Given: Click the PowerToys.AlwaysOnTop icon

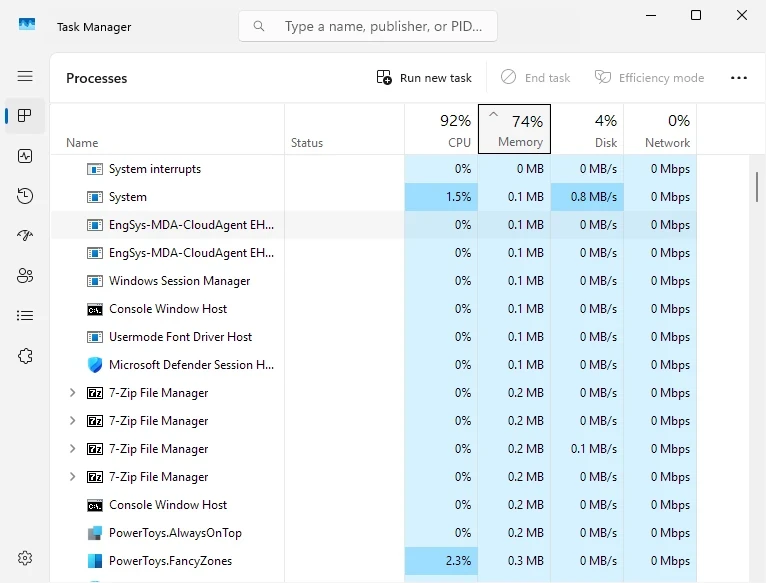Looking at the screenshot, I should pyautogui.click(x=95, y=533).
